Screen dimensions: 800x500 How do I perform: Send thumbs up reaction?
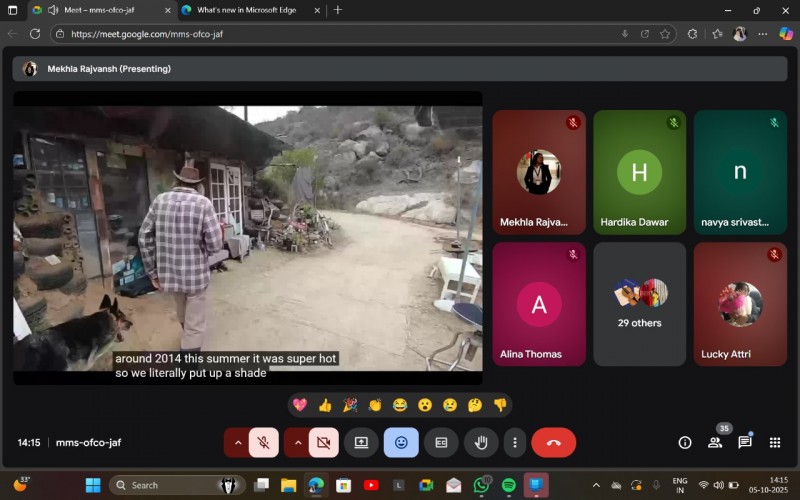325,405
